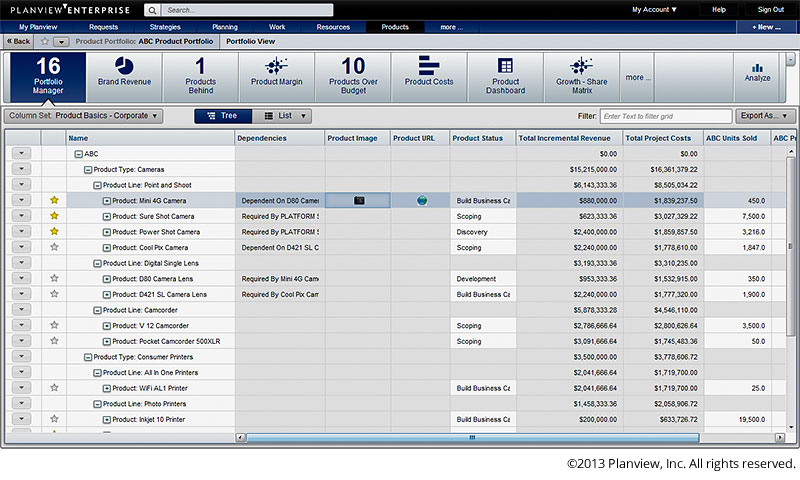Collapse the Product Type: Cameras node
The width and height of the screenshot is (800, 480).
(x=88, y=170)
